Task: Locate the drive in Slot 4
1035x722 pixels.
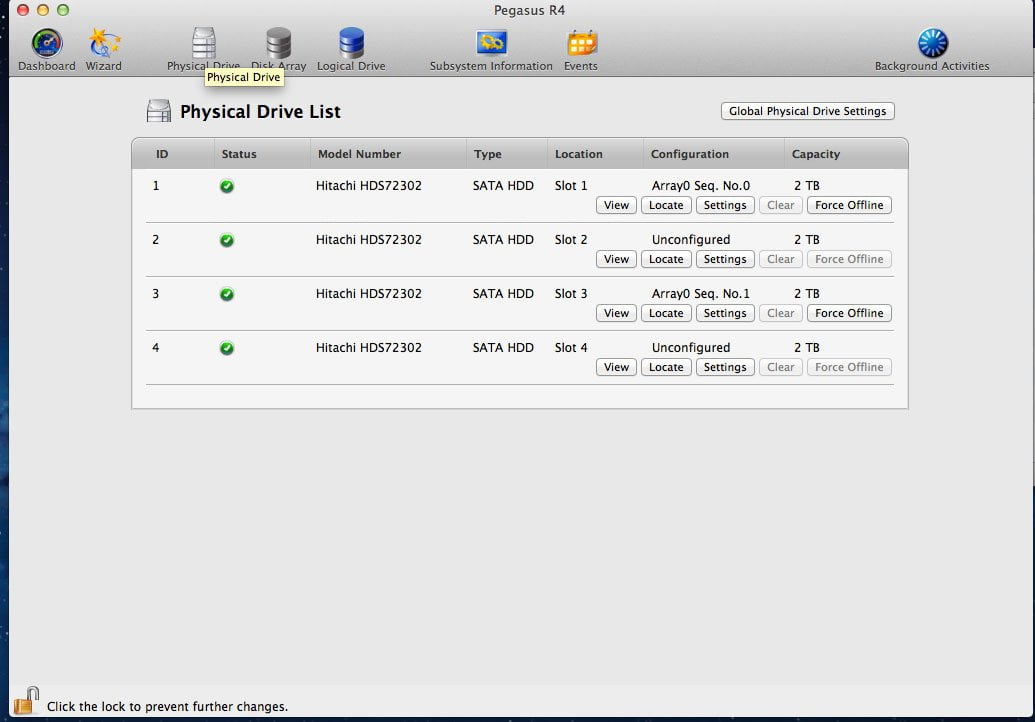Action: pyautogui.click(x=666, y=368)
